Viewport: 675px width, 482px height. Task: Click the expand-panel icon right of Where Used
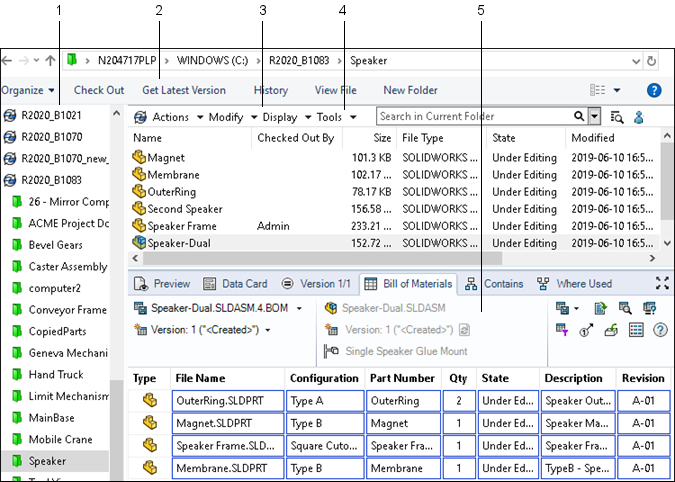click(661, 283)
